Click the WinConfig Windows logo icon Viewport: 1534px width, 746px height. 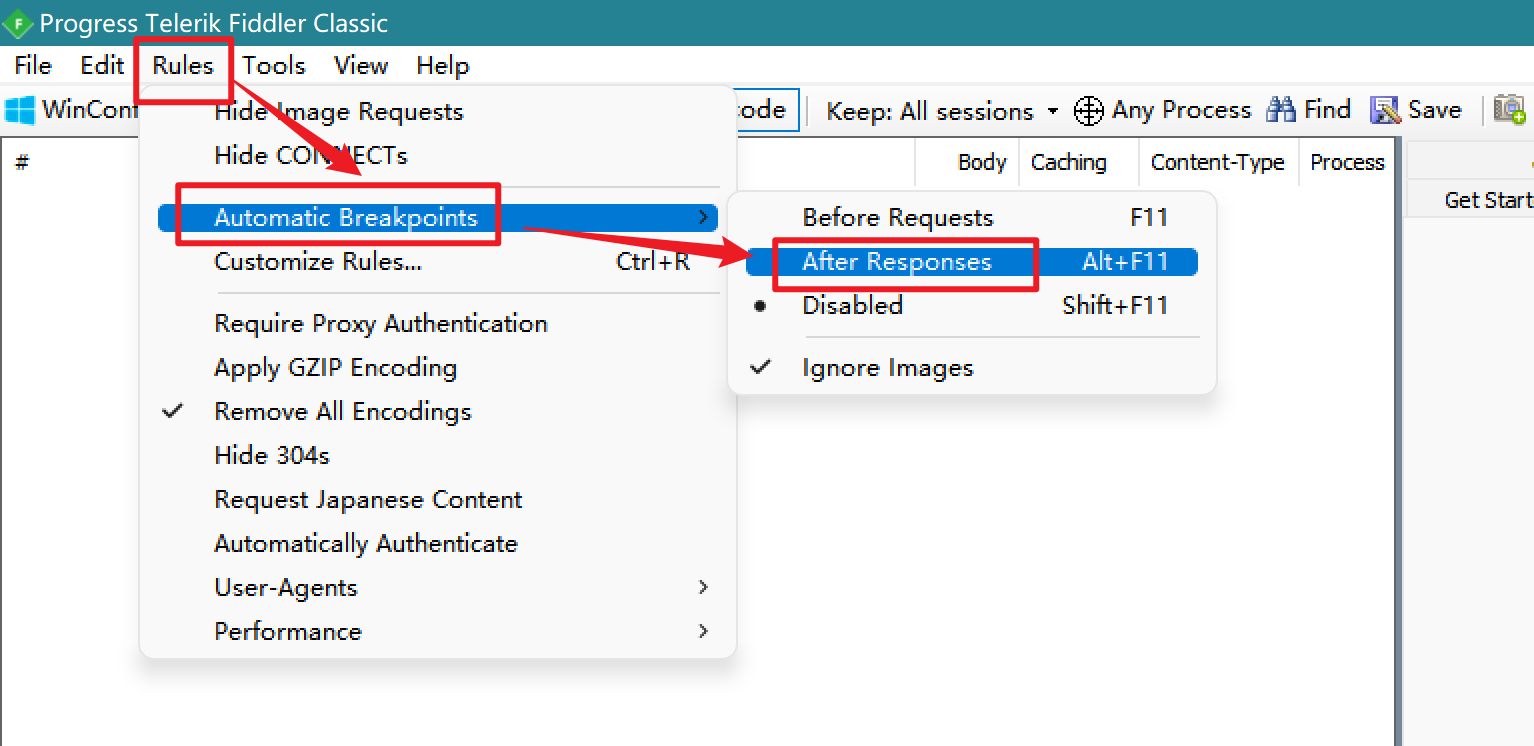tap(20, 110)
